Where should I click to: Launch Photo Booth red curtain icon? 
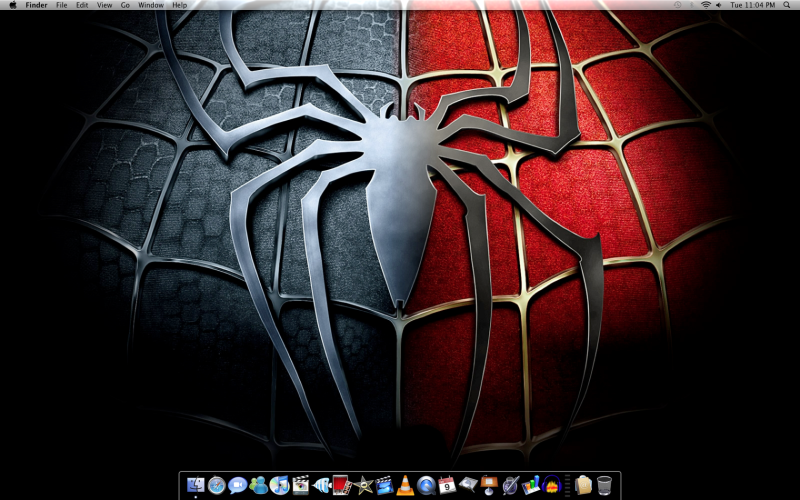coord(342,485)
